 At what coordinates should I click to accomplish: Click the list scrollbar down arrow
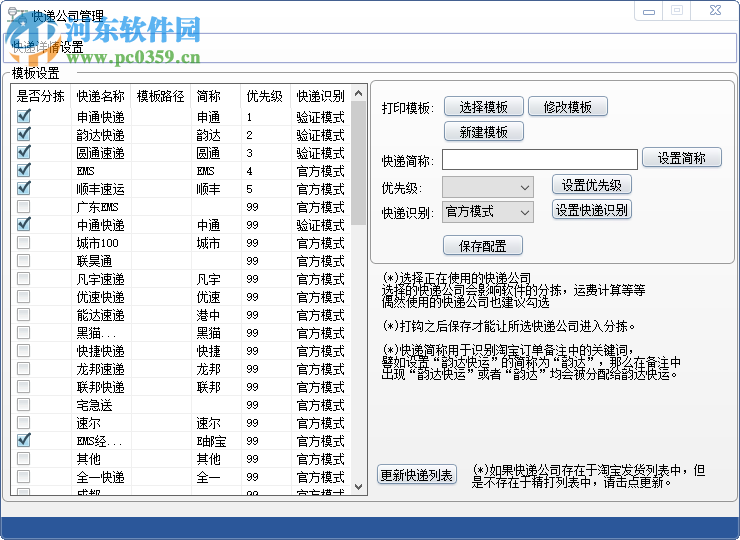[358, 487]
